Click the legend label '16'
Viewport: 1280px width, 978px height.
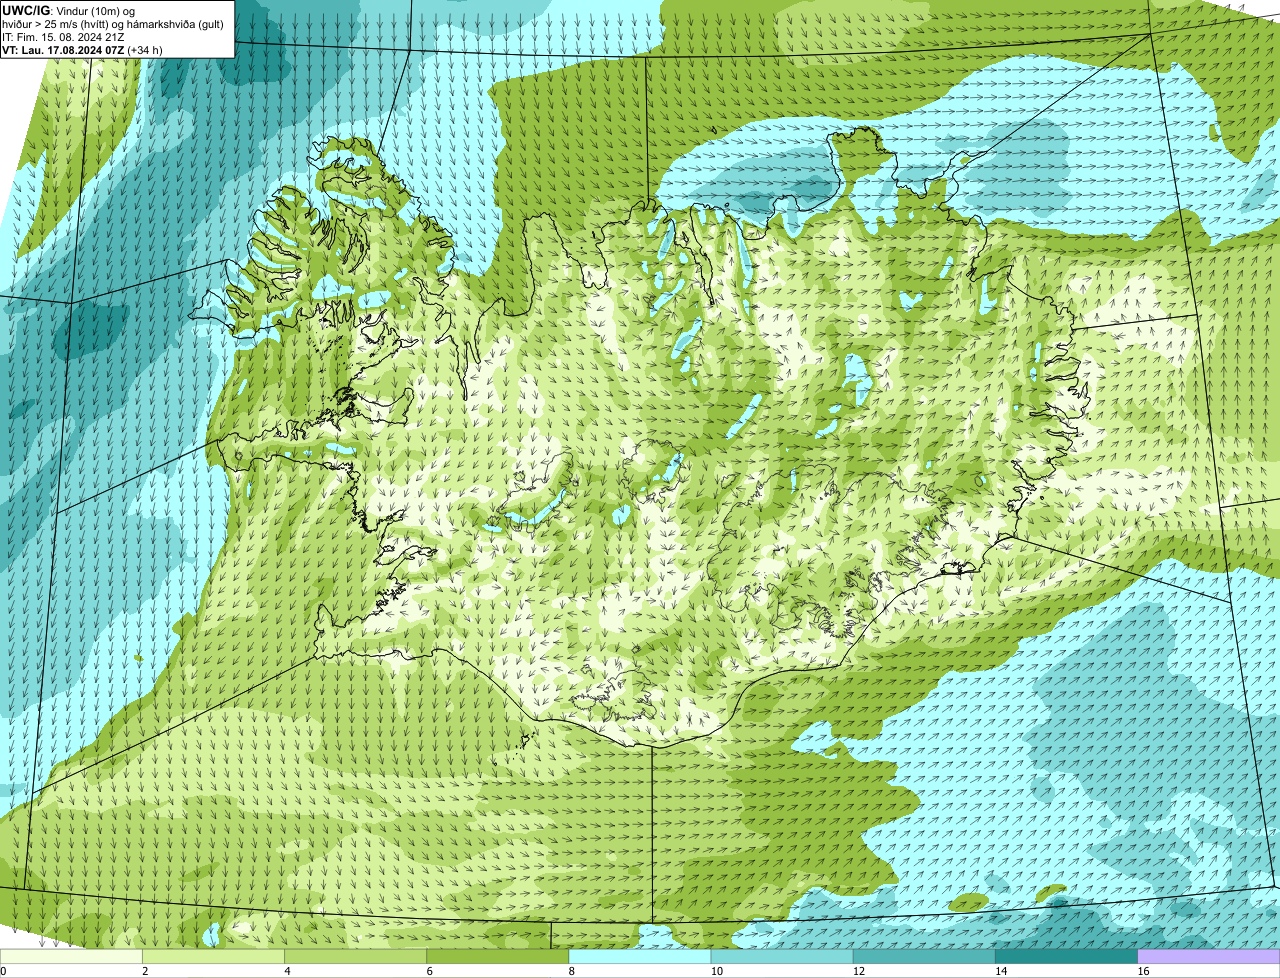click(x=1143, y=971)
